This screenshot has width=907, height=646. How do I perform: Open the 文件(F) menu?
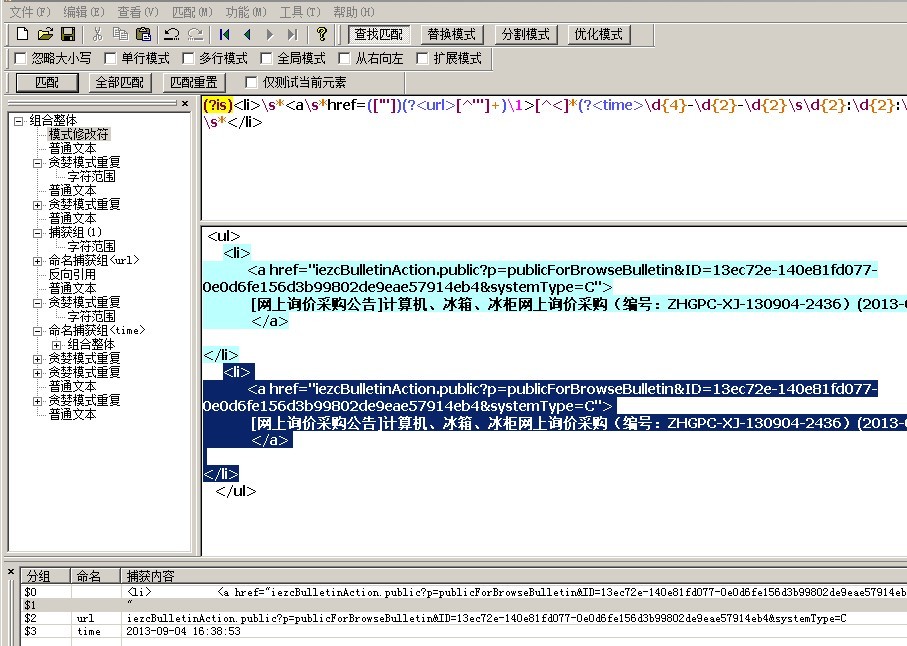pos(30,12)
